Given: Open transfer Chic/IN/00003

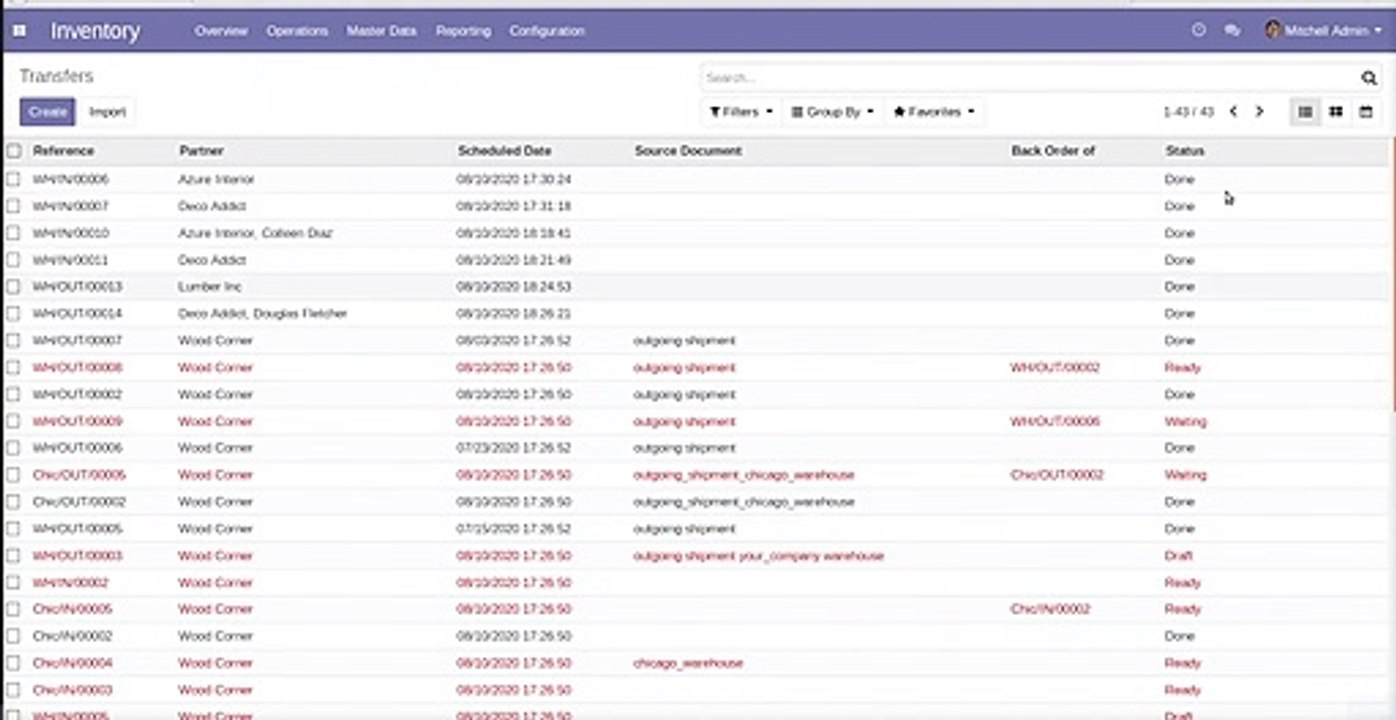Looking at the screenshot, I should click(73, 690).
